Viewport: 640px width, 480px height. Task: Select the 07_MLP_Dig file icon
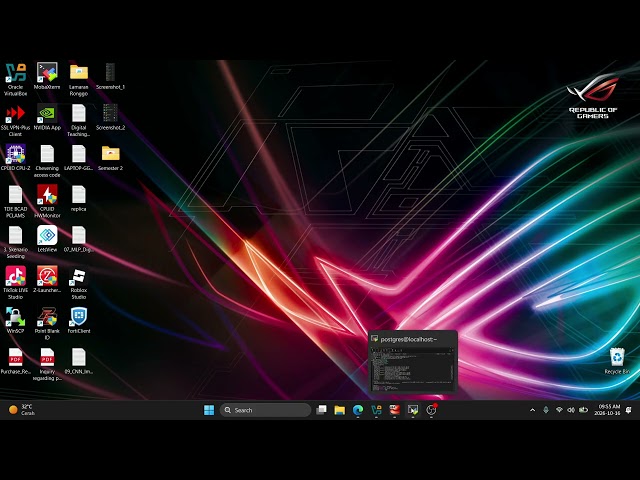pyautogui.click(x=79, y=238)
